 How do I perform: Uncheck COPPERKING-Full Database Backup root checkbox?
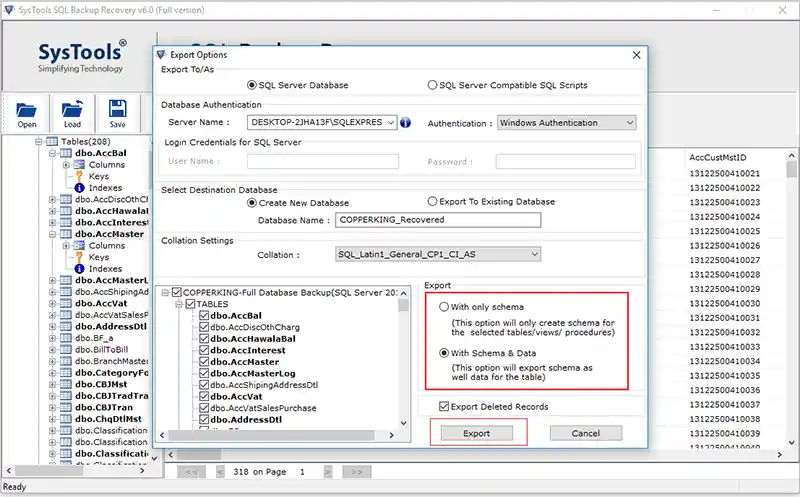(177, 292)
